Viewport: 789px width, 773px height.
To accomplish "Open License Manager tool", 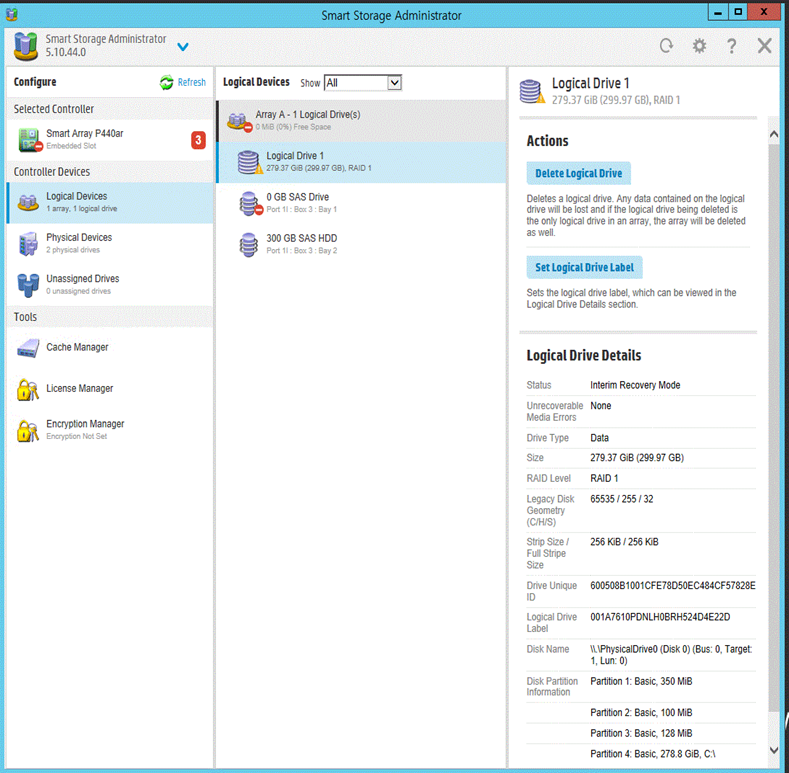I will pos(110,389).
